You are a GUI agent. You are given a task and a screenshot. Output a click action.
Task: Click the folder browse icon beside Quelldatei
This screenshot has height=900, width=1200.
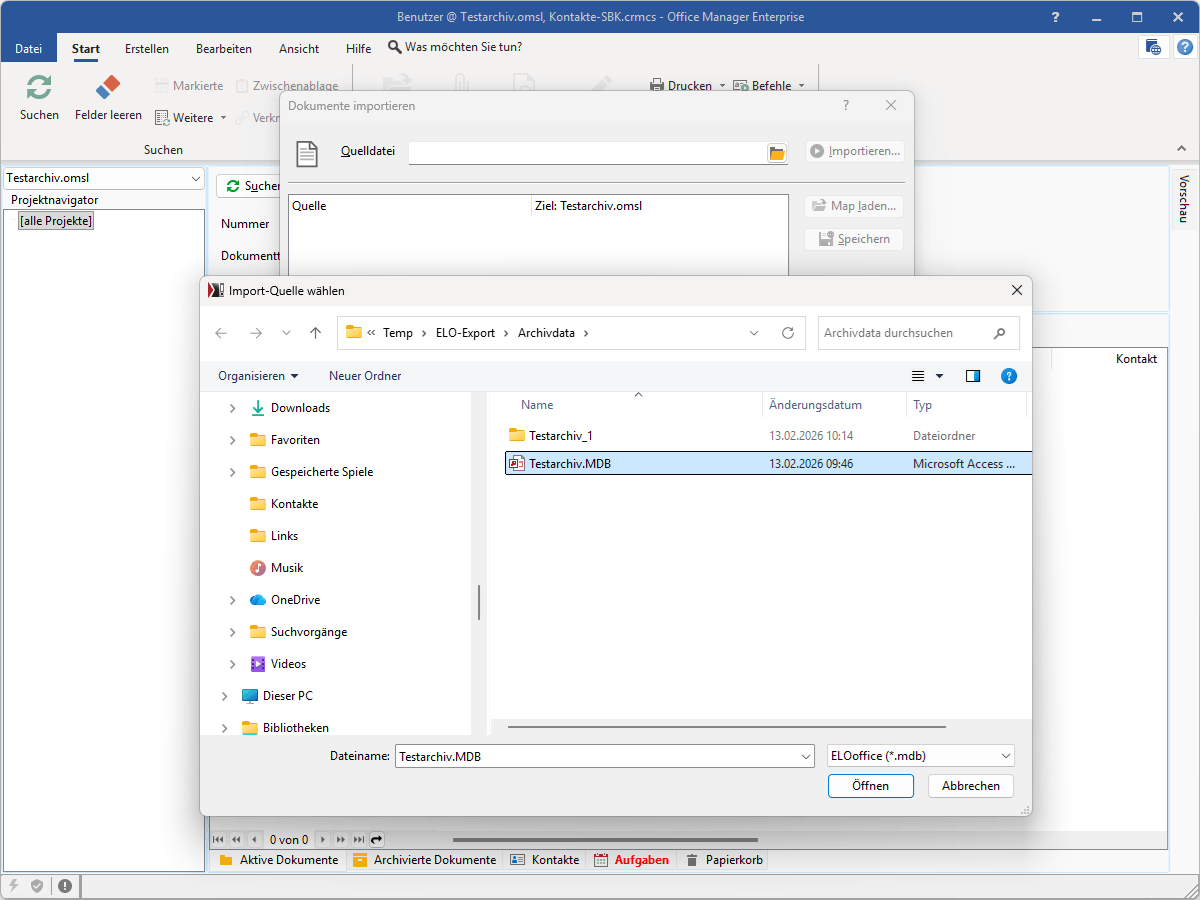click(x=777, y=152)
